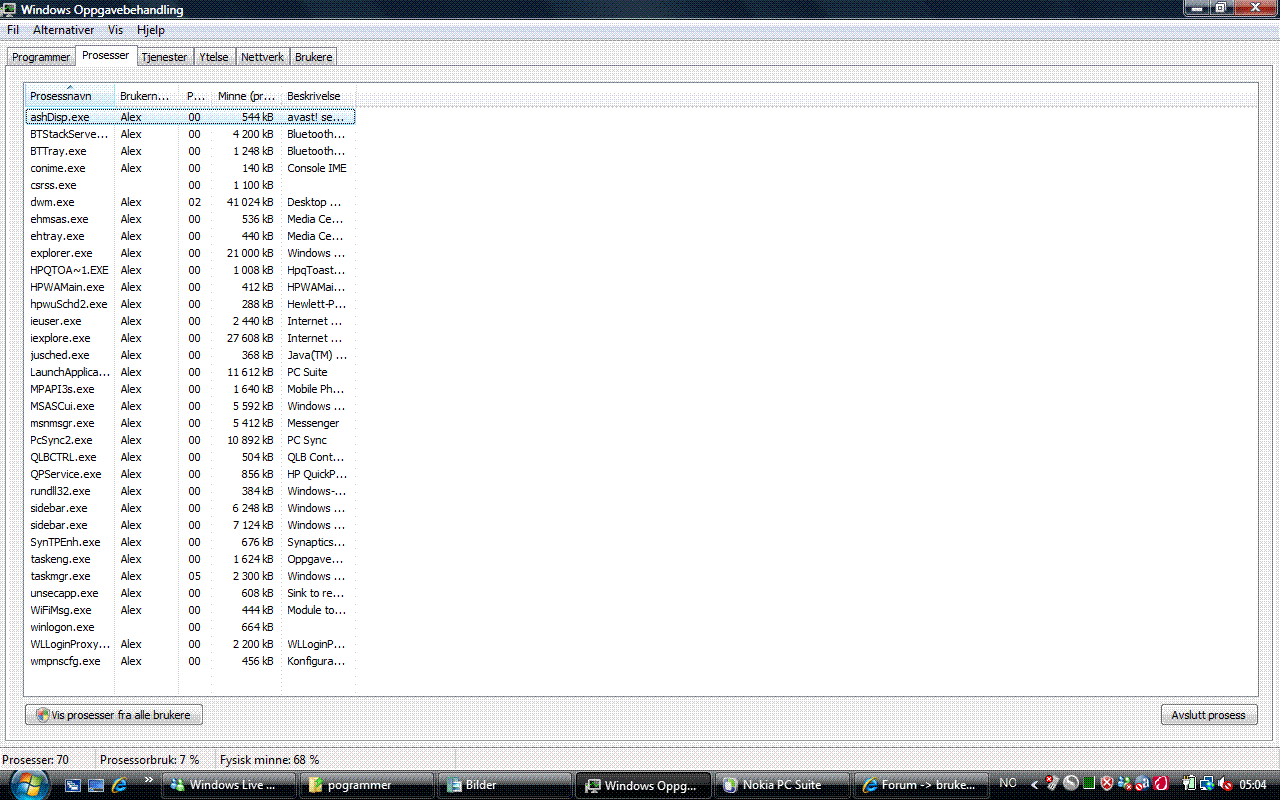The image size is (1280, 800).
Task: Select the taskmgr.exe process row
Action: [x=190, y=576]
